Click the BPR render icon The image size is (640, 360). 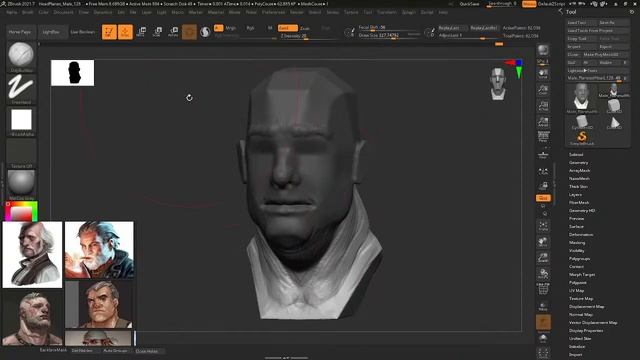[x=543, y=51]
